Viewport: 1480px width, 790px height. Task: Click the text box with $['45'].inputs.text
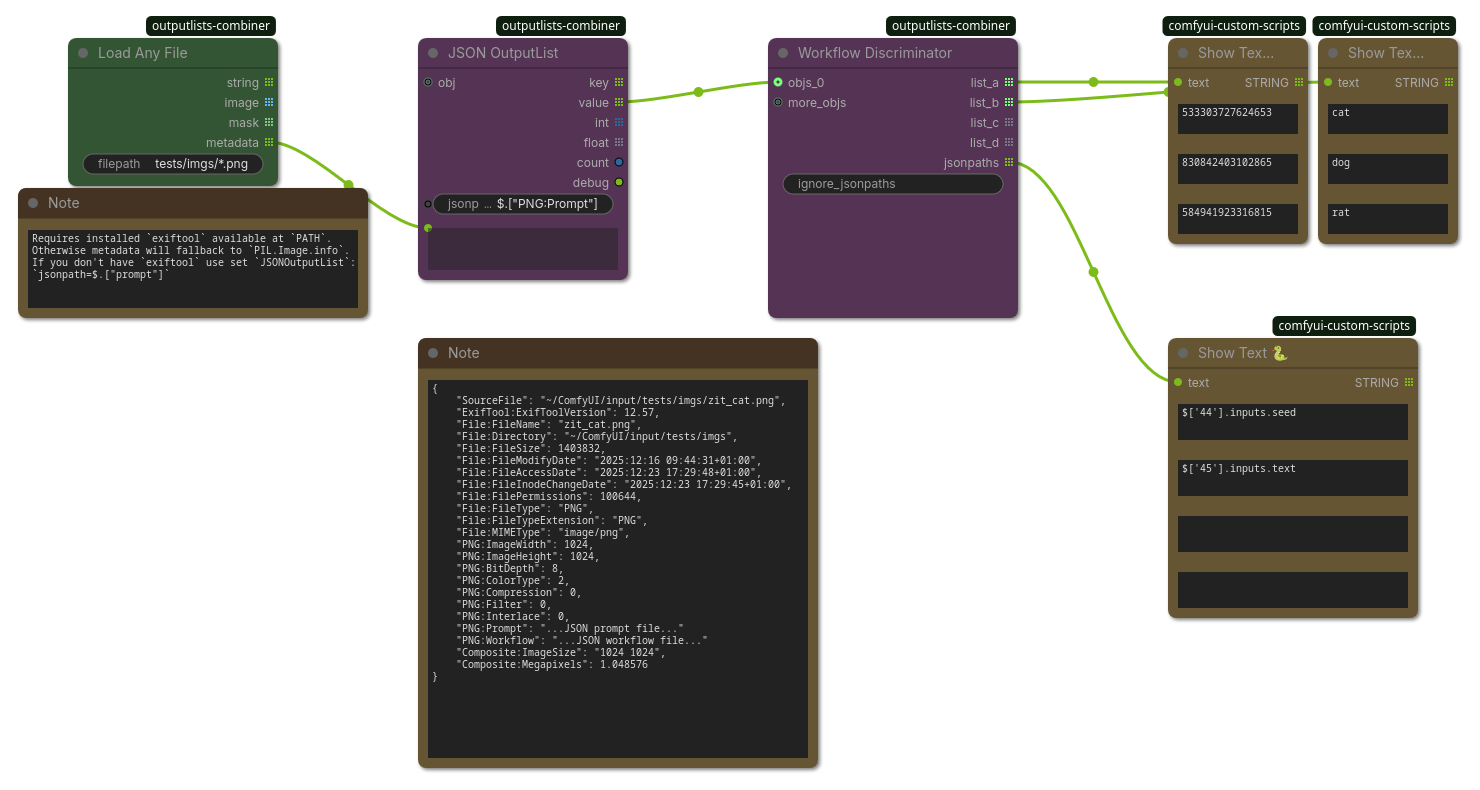1293,478
